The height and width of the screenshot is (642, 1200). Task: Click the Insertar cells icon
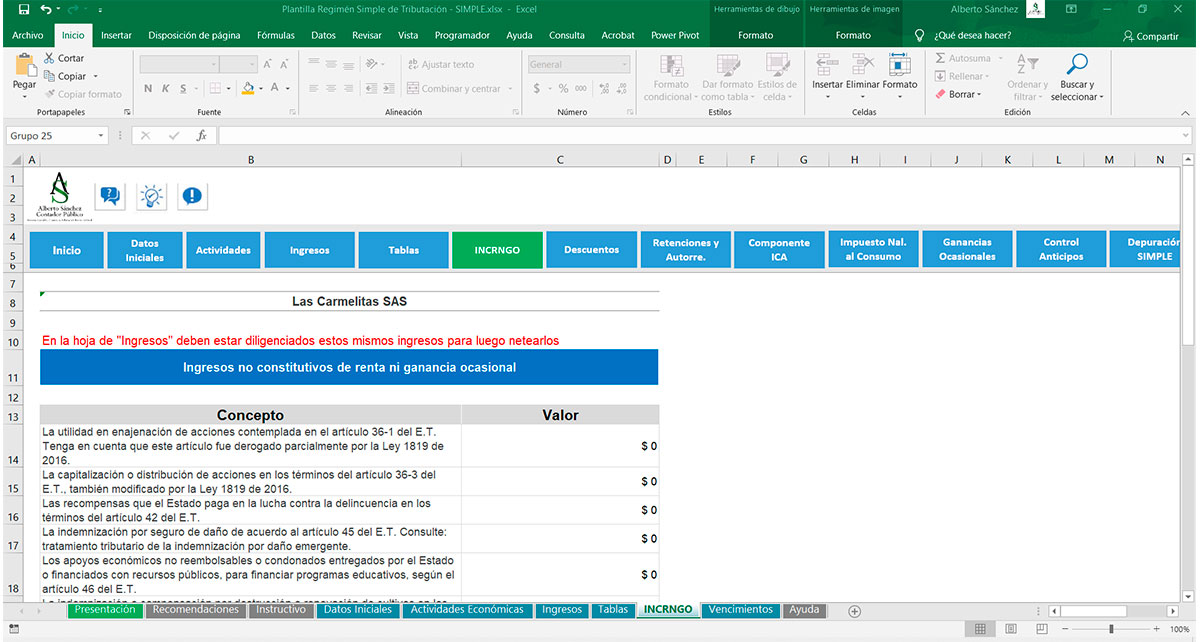point(827,64)
